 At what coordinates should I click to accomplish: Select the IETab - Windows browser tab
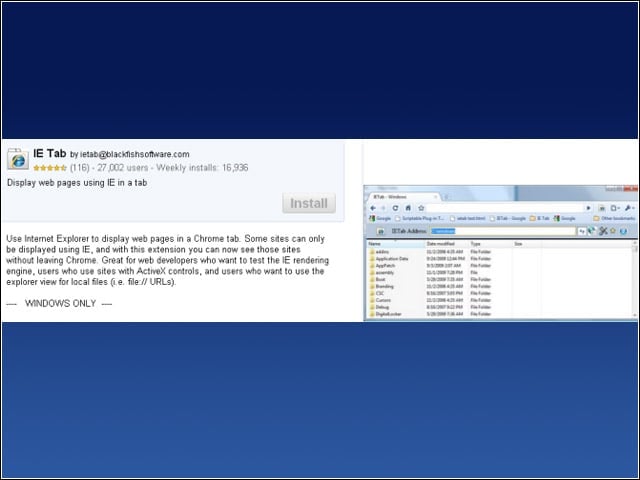402,197
